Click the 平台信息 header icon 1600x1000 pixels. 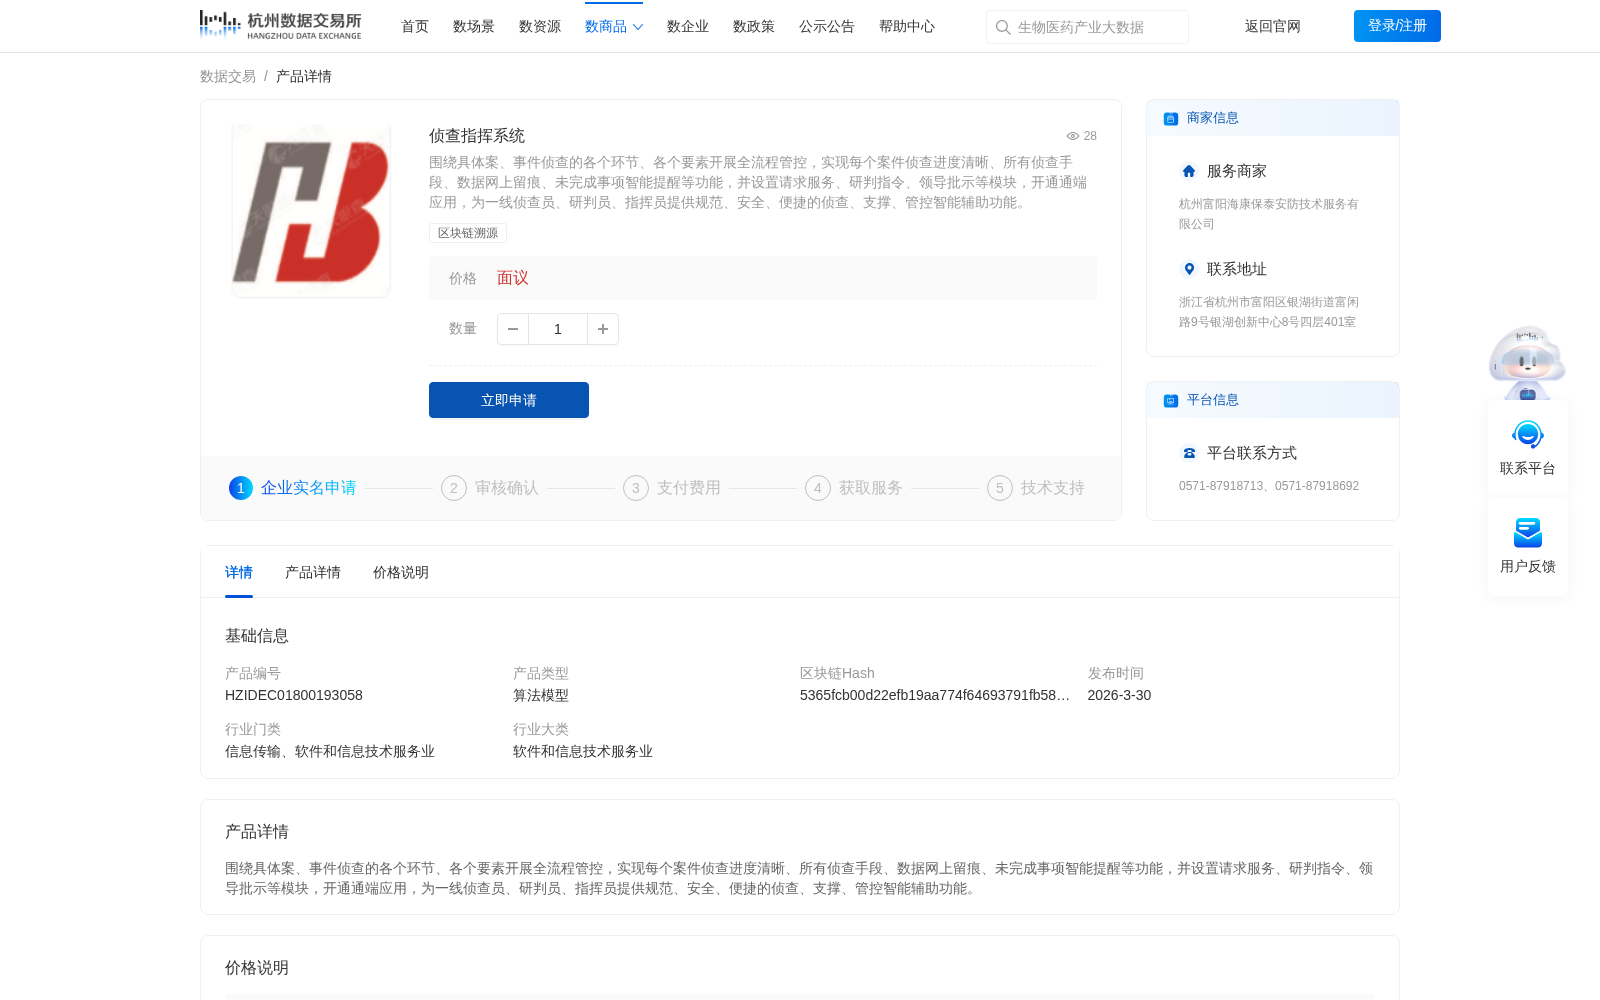tap(1170, 401)
